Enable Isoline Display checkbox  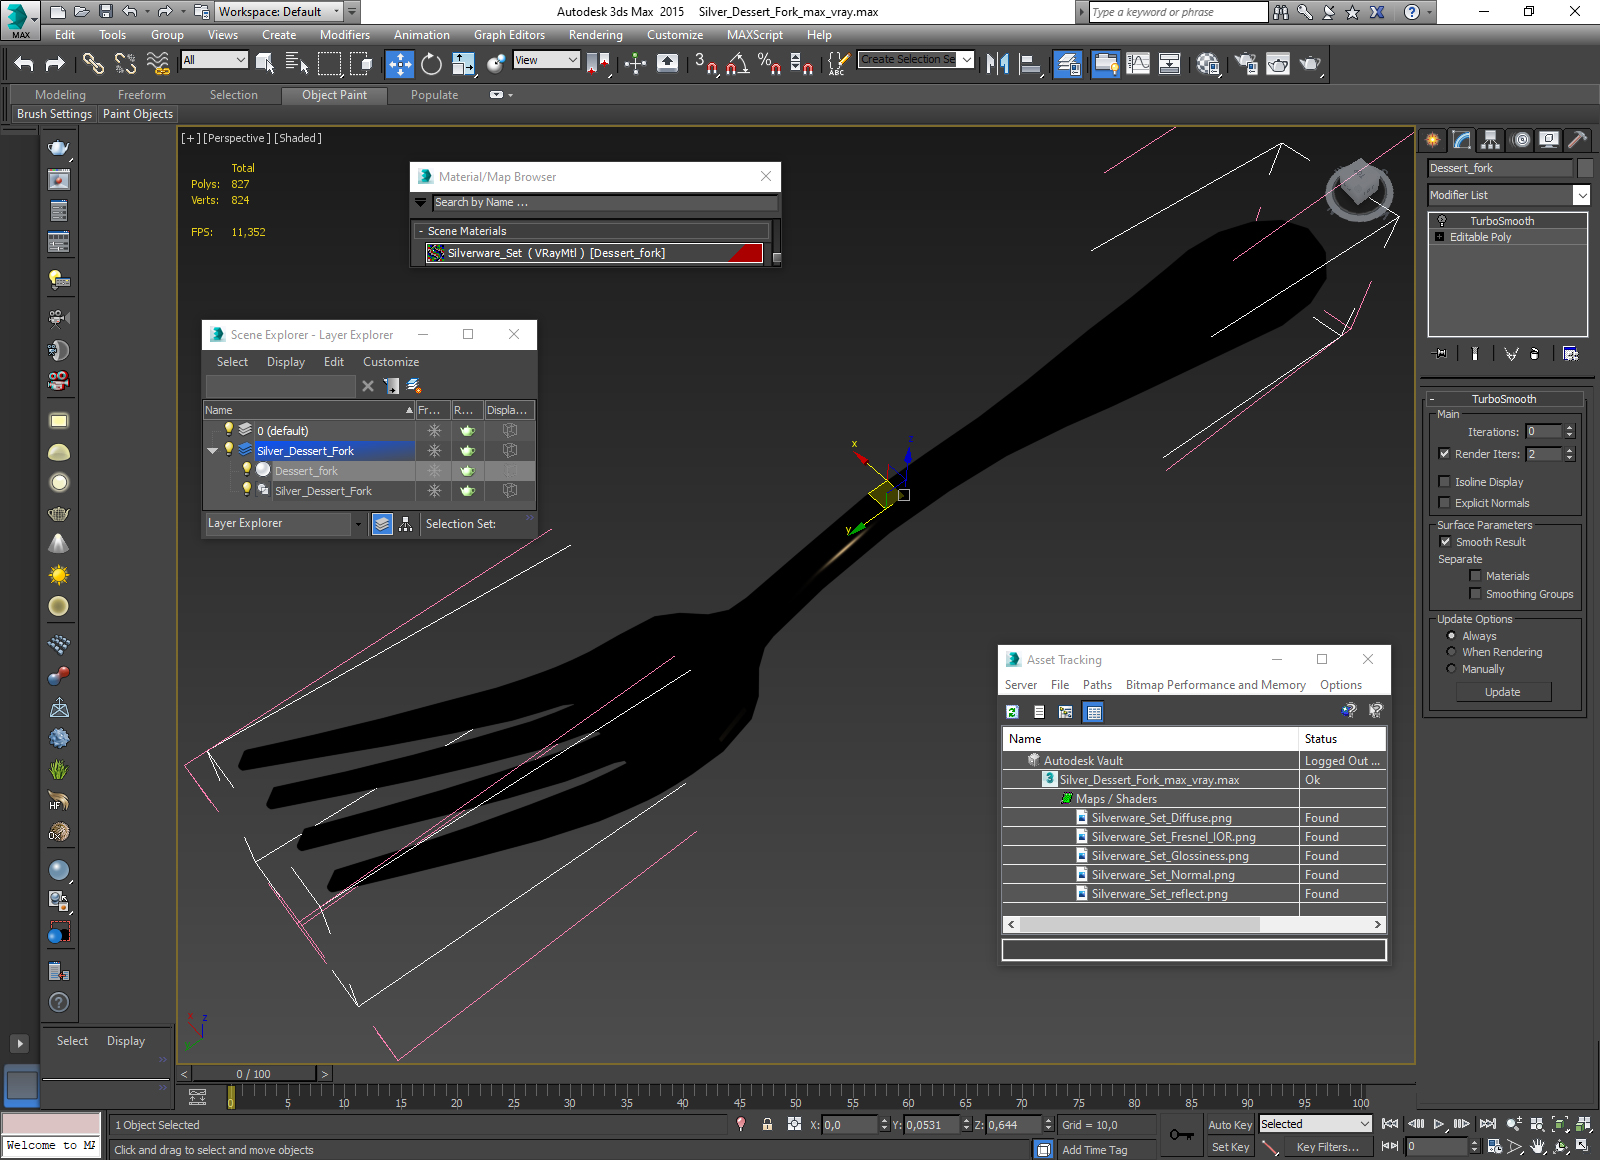(1444, 482)
